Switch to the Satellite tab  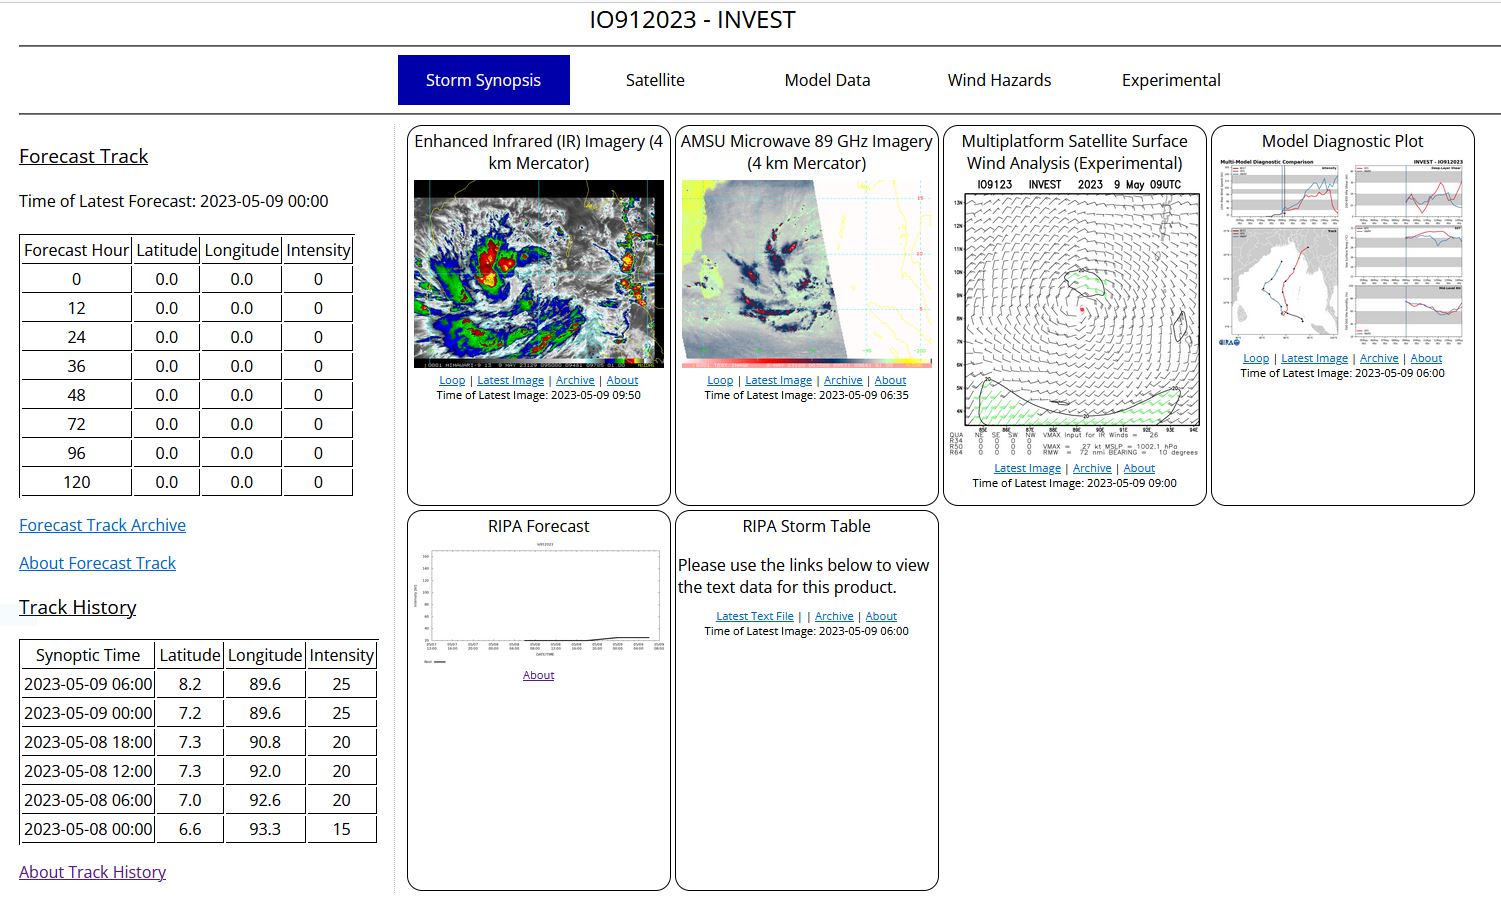pyautogui.click(x=655, y=80)
